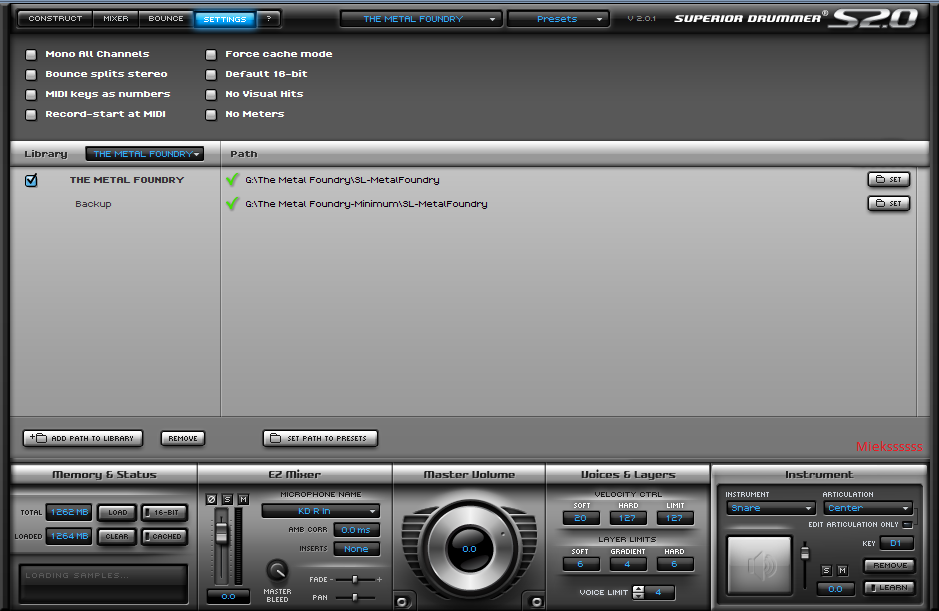Toggle Edit Articulation Only
This screenshot has width=939, height=611.
click(x=907, y=525)
